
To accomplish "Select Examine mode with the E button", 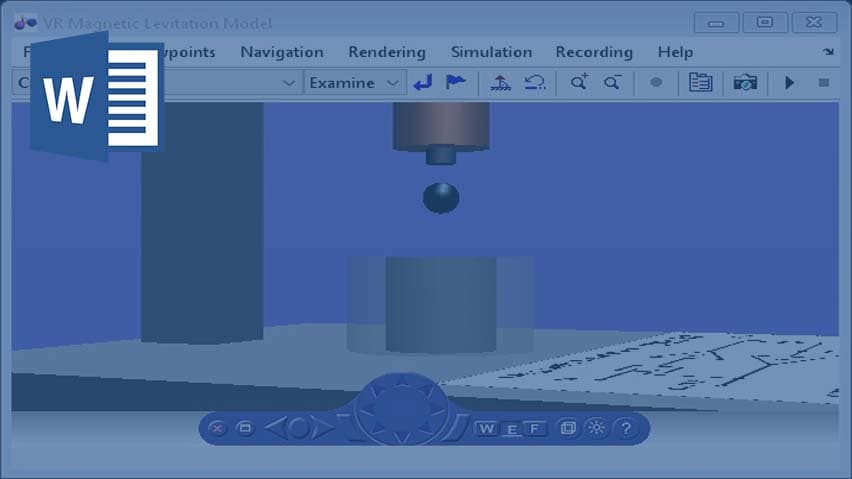I will [511, 429].
